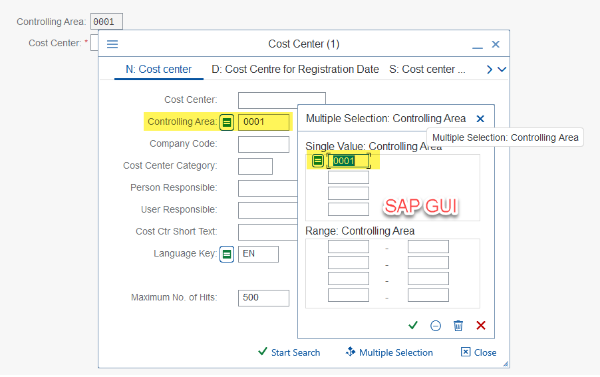Image resolution: width=600 pixels, height=377 pixels.
Task: Click the Cost Ctr Short Text field
Action: point(267,232)
